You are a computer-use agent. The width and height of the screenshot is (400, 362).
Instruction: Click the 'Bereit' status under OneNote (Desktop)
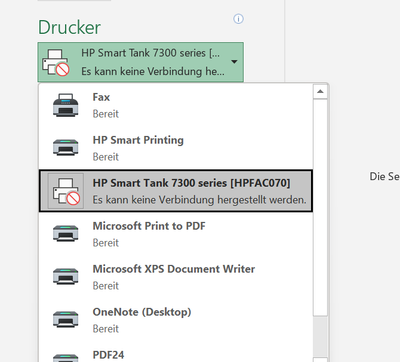[106, 329]
